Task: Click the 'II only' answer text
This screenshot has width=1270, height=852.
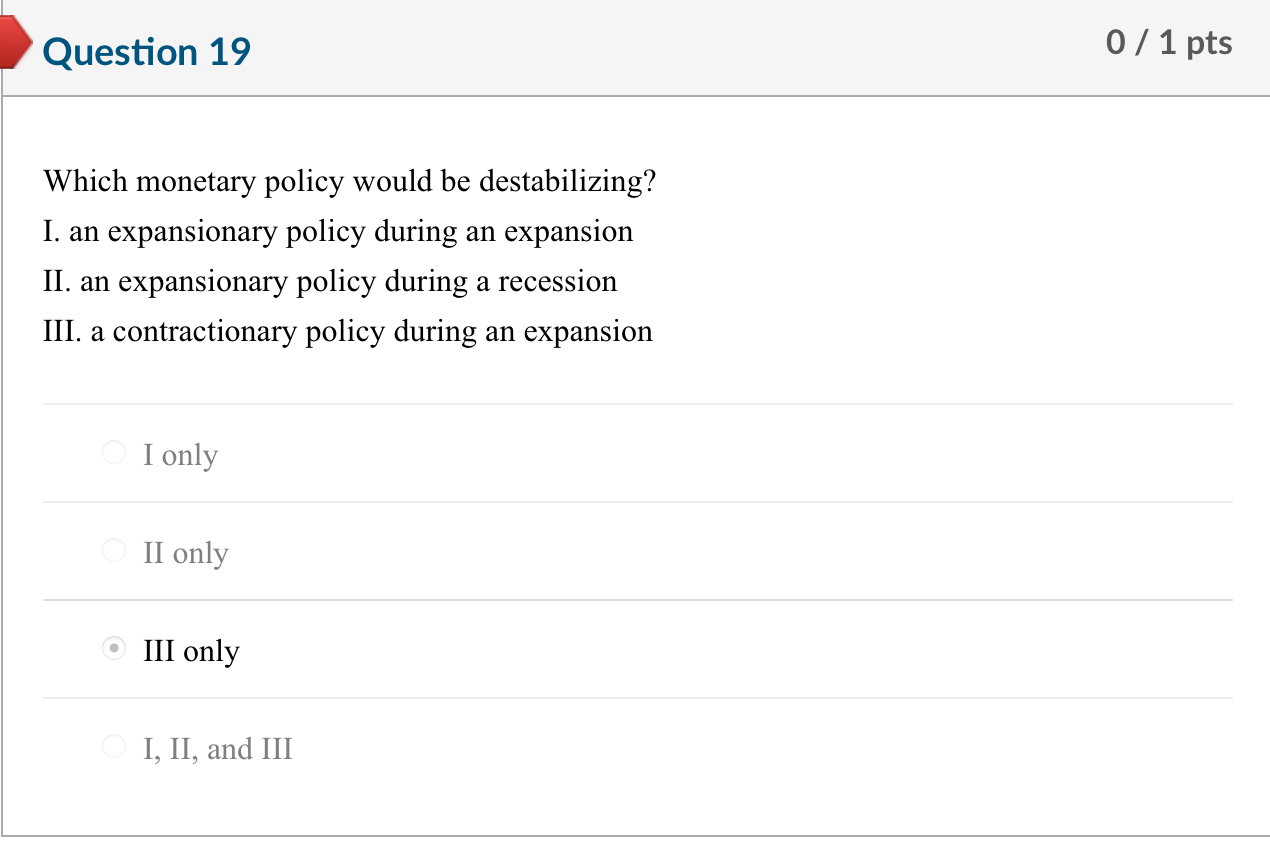Action: (x=187, y=552)
